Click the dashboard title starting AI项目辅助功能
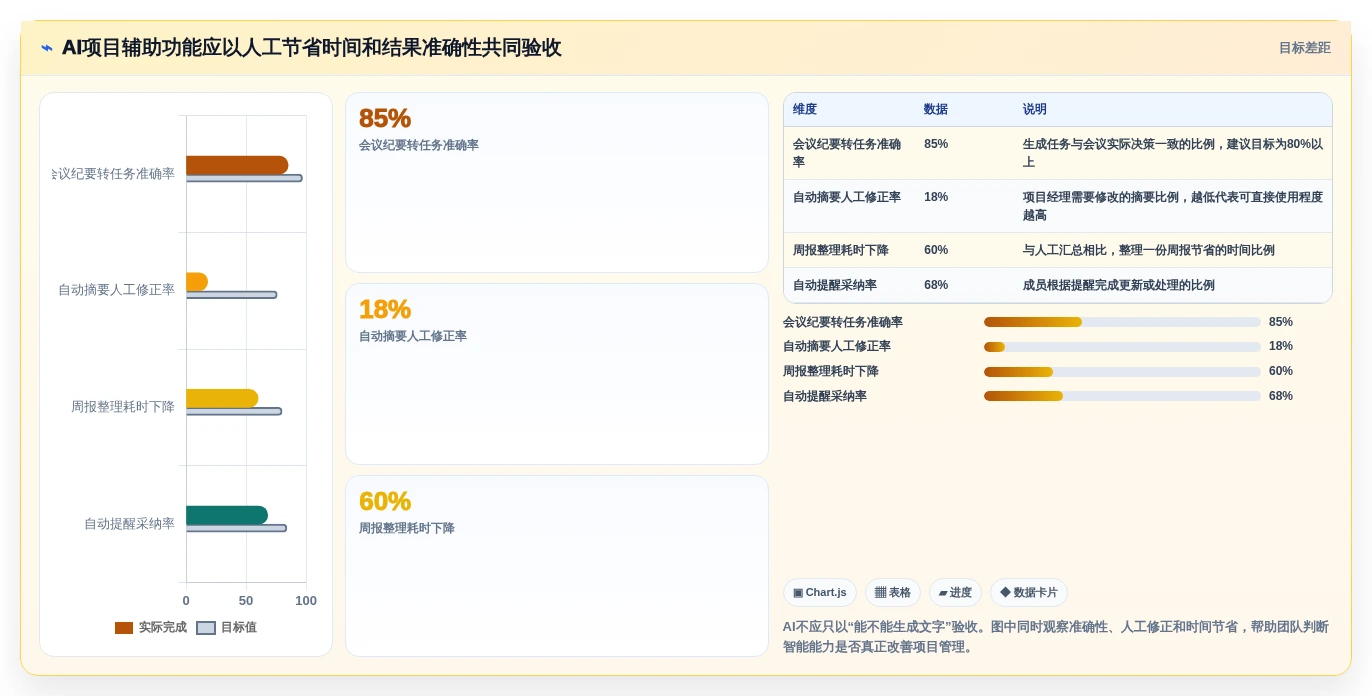 (x=311, y=48)
